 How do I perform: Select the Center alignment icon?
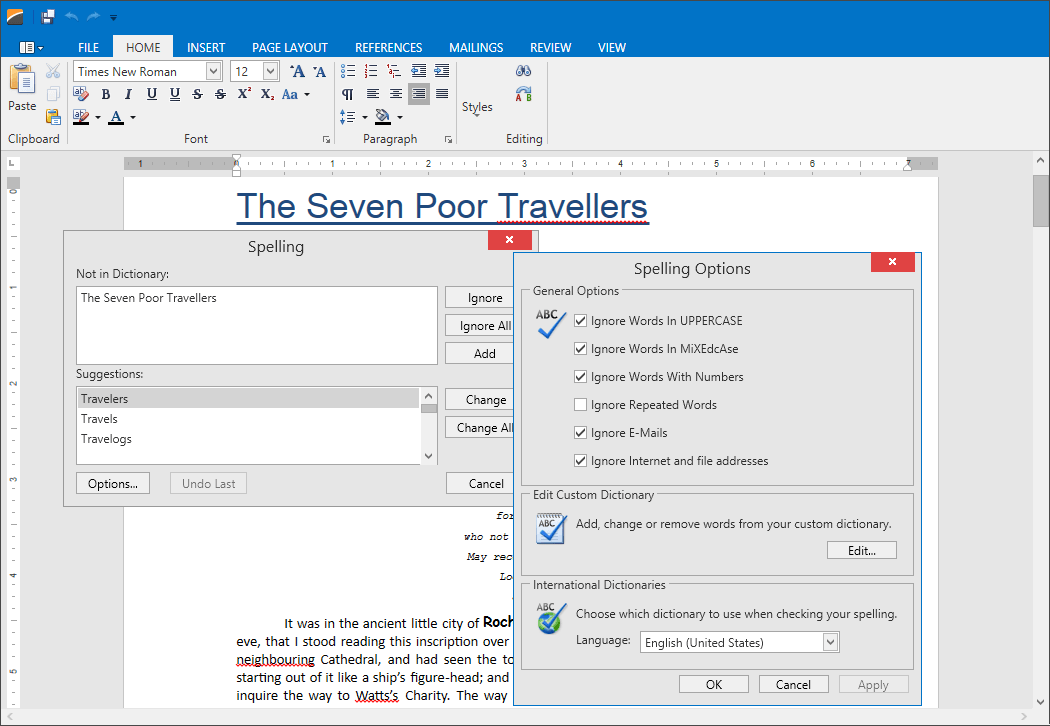pyautogui.click(x=394, y=94)
